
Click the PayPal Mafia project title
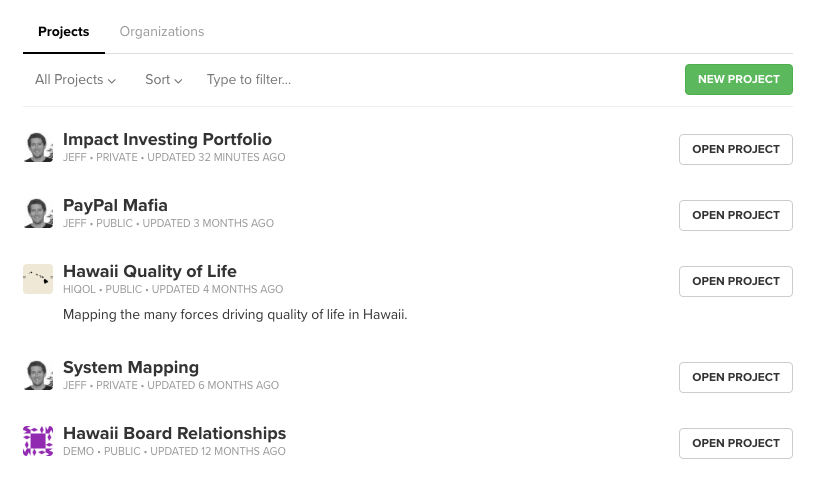tap(115, 206)
